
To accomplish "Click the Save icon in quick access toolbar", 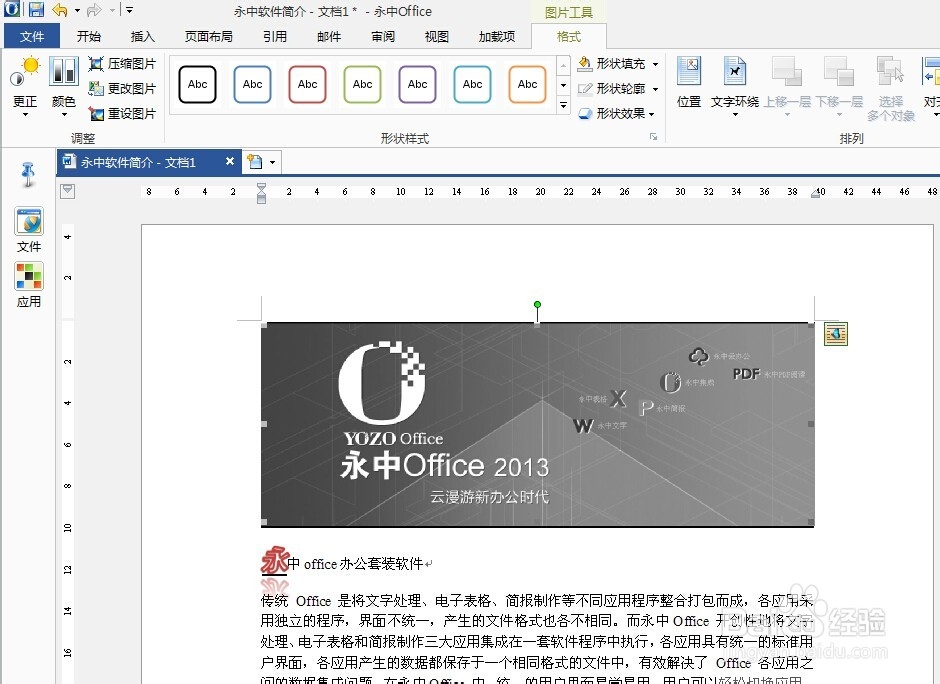I will pyautogui.click(x=37, y=10).
